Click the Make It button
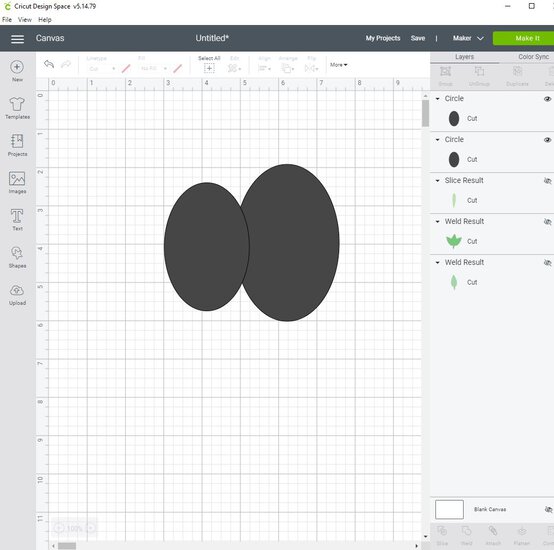This screenshot has height=550, width=554. point(524,38)
